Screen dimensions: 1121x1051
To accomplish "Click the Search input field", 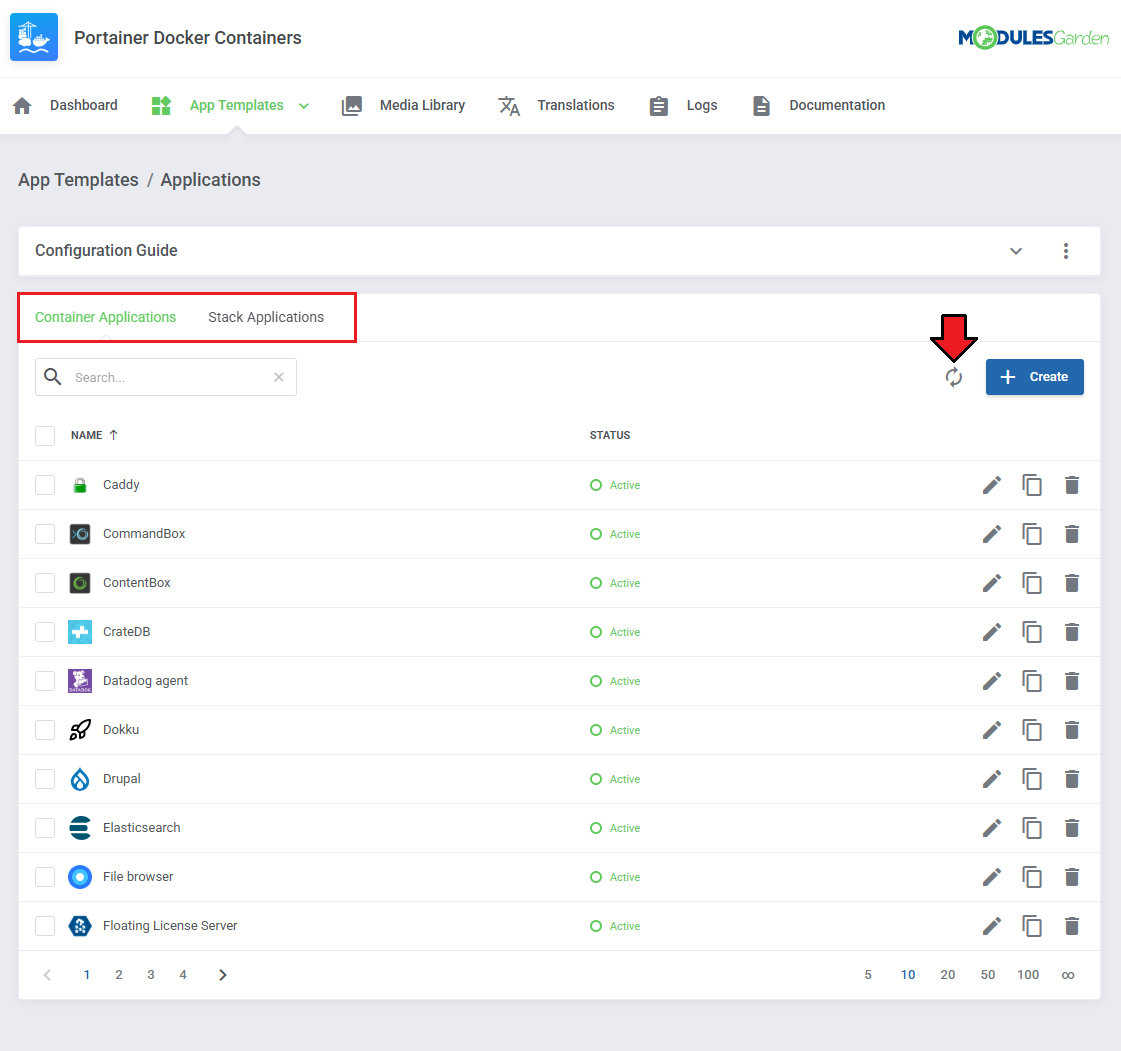I will coord(166,377).
